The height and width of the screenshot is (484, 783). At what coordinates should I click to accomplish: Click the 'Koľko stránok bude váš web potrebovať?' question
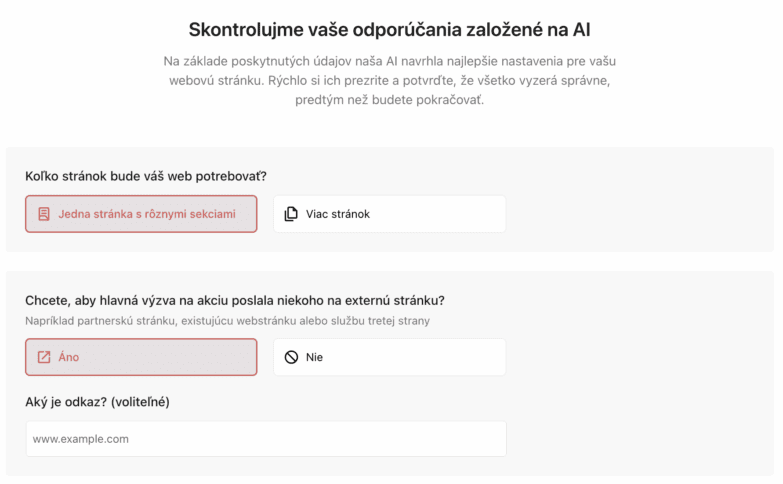click(x=146, y=176)
